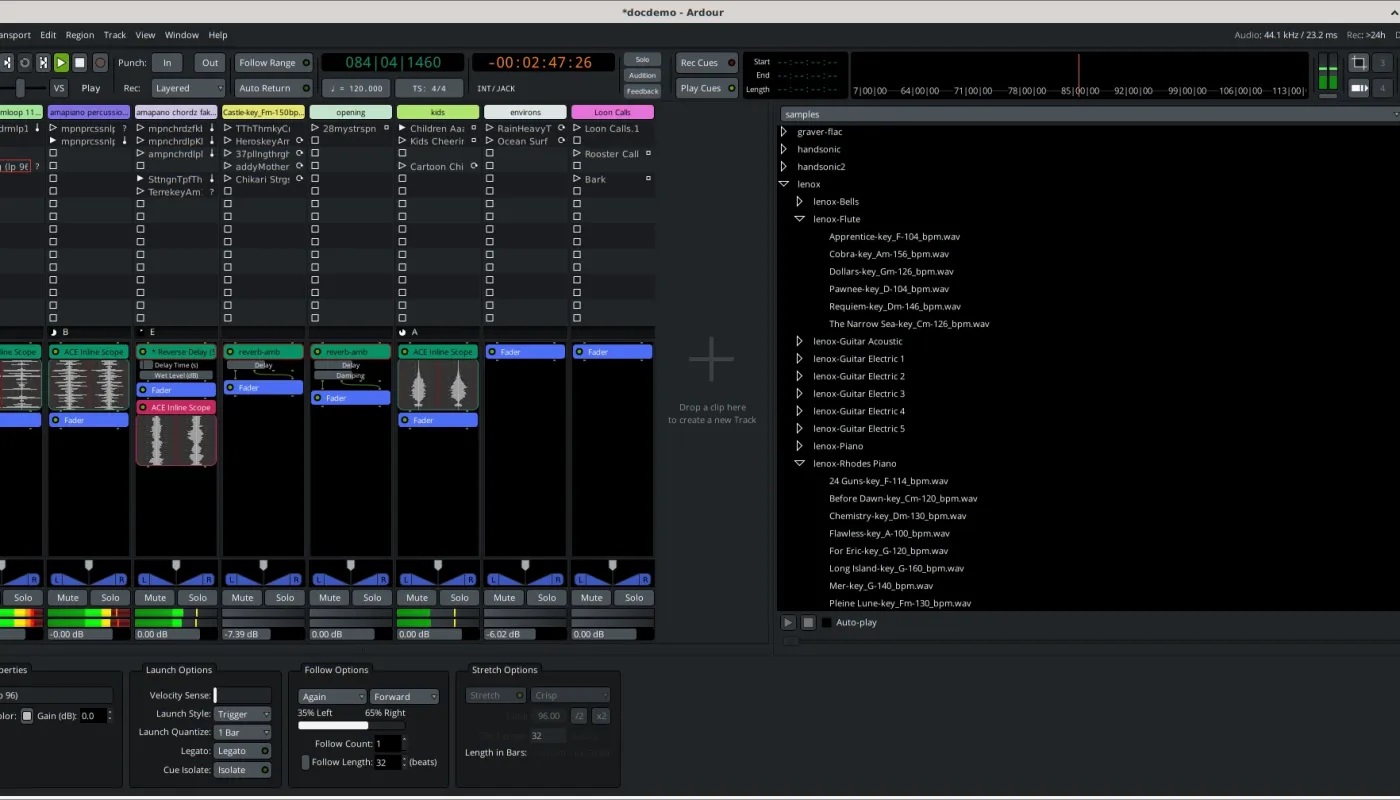1400x800 pixels.
Task: Click the video camera icon at top right
Action: pyautogui.click(x=1358, y=88)
